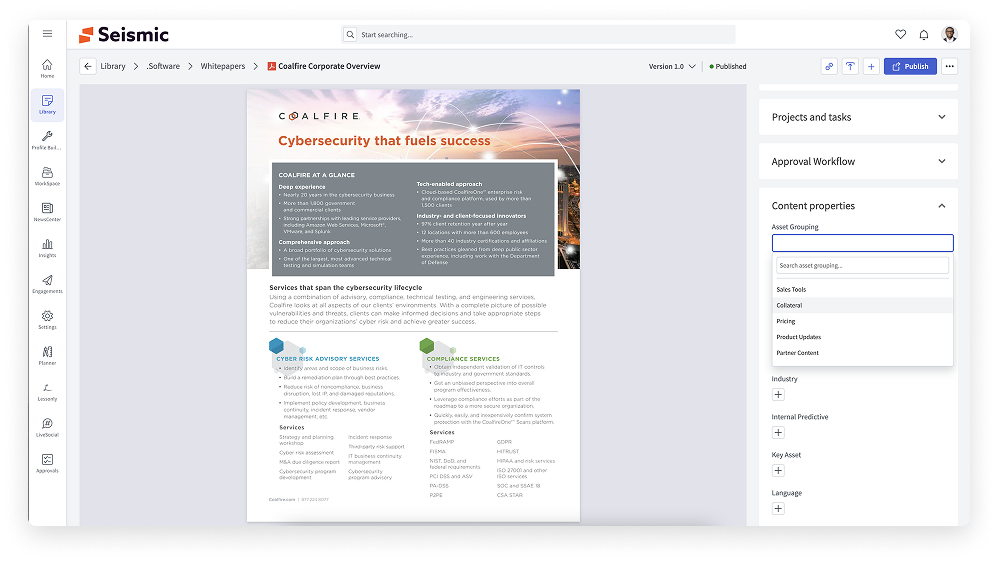Select Product Updates option

point(862,337)
